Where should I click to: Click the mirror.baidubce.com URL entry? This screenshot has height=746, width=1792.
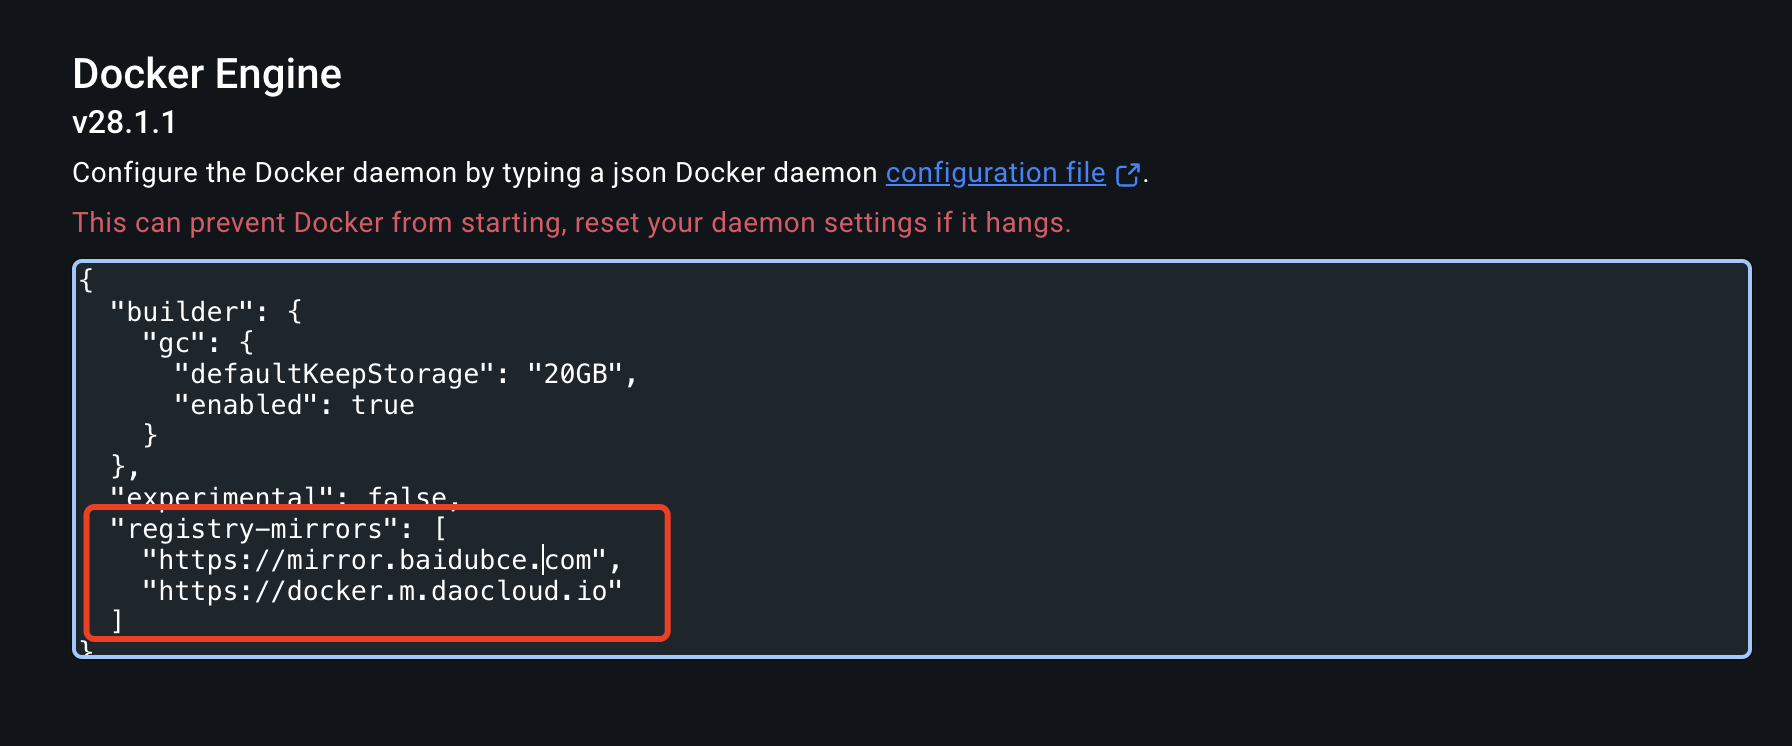[x=374, y=560]
